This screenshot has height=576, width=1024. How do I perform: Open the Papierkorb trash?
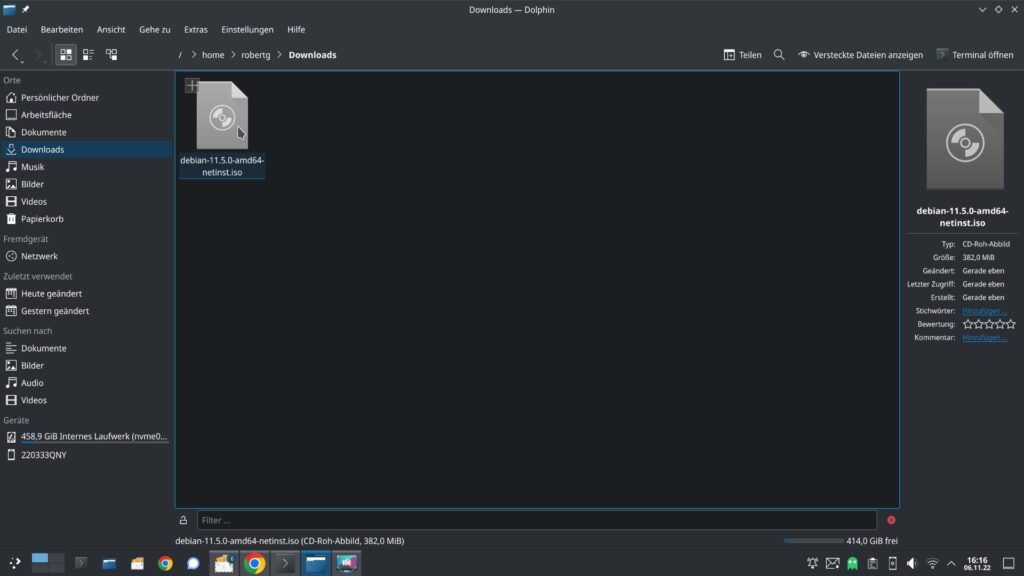coord(86,219)
